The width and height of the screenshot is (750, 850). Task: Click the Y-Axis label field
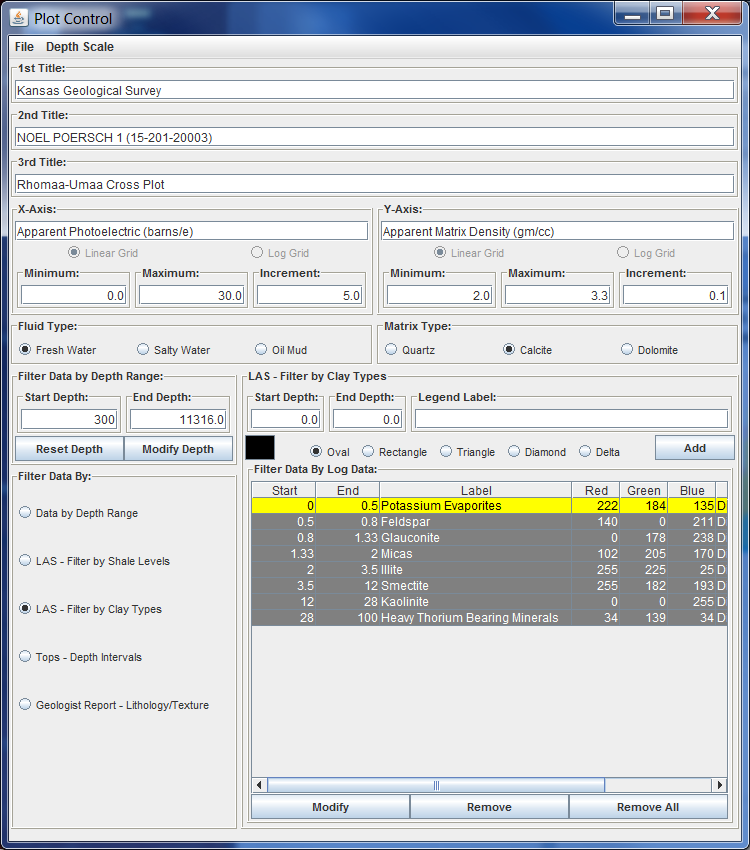pyautogui.click(x=557, y=231)
